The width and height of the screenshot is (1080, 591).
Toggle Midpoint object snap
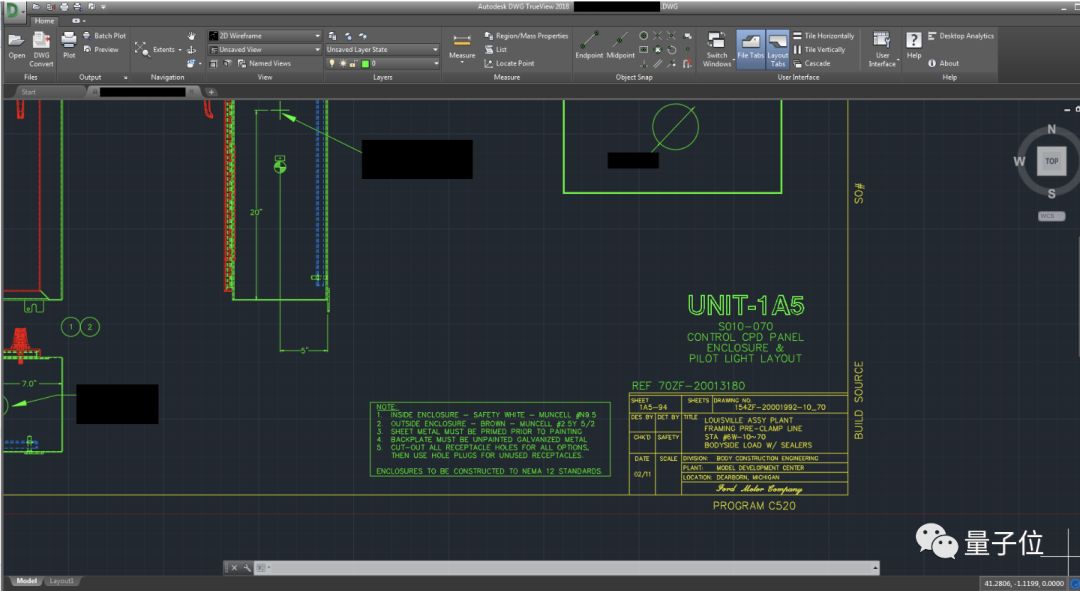click(x=620, y=43)
